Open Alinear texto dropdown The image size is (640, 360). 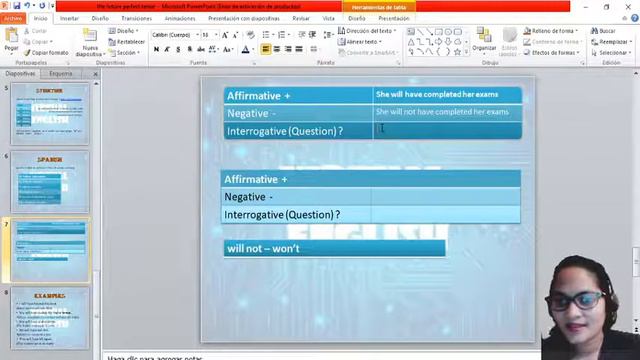point(360,42)
